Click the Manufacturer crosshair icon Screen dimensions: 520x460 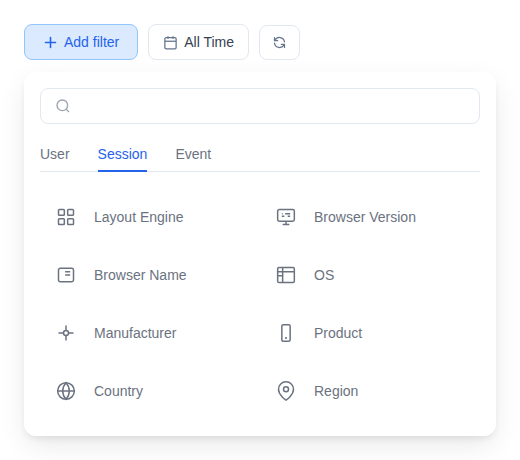66,333
